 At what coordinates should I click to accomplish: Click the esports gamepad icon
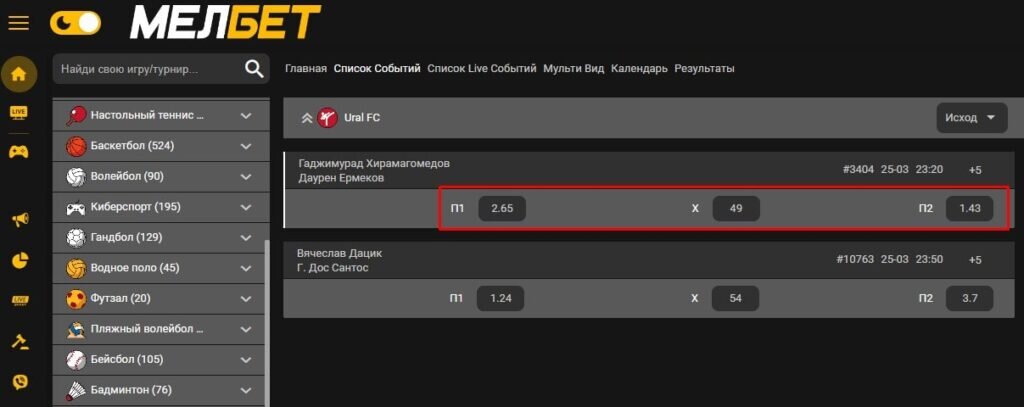76,207
